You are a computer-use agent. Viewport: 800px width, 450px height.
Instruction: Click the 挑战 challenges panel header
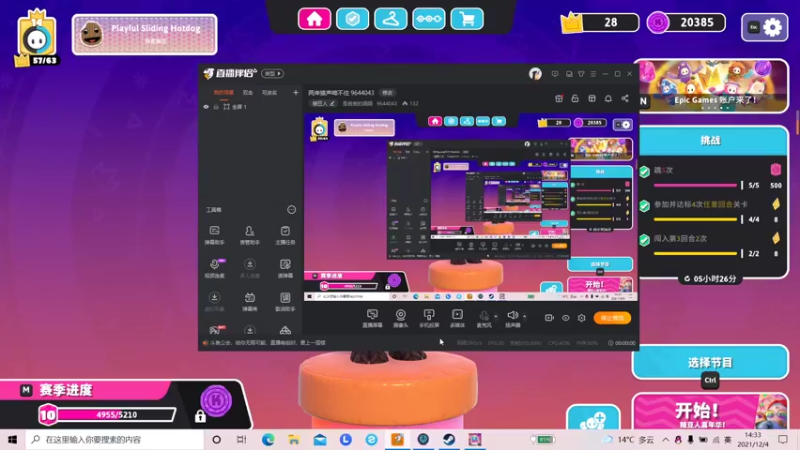coord(711,141)
